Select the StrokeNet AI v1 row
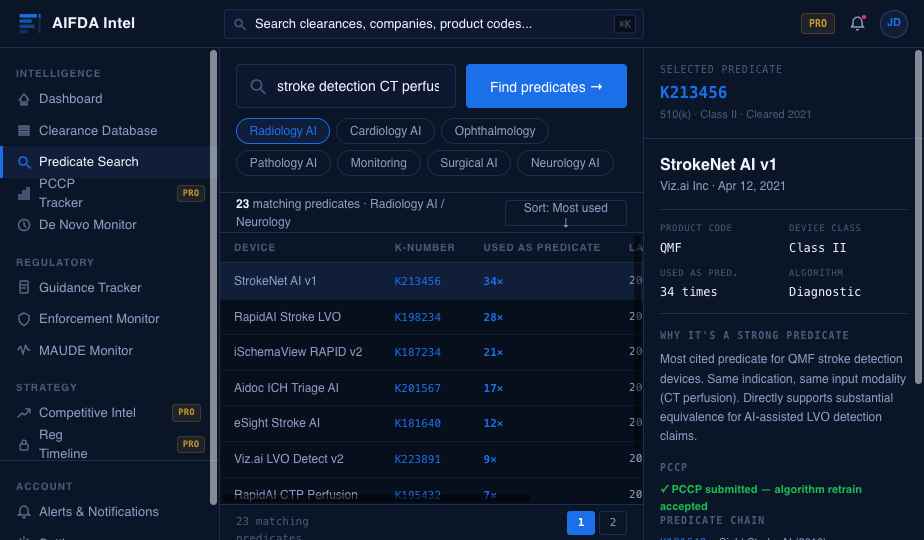The width and height of the screenshot is (924, 540). point(431,281)
